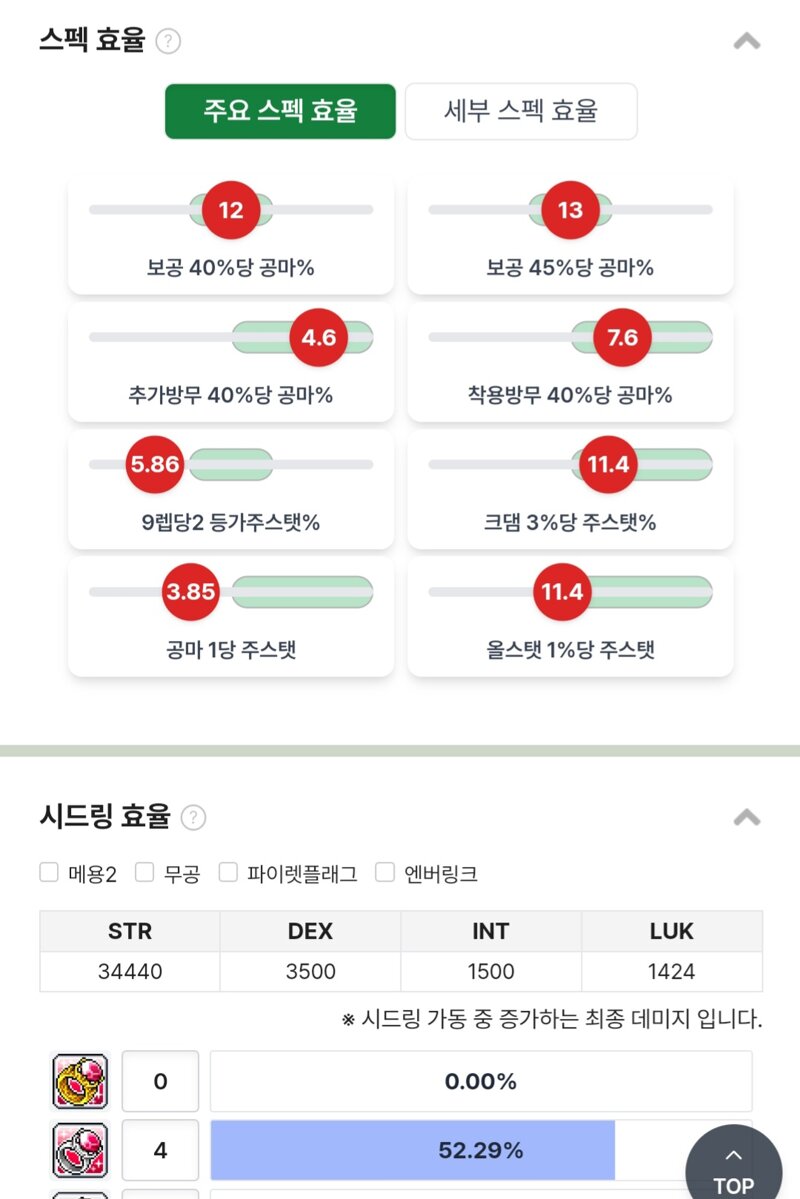Click the red 3.85 marker for 공마 1당 주스탯
This screenshot has height=1199, width=800.
[x=190, y=592]
